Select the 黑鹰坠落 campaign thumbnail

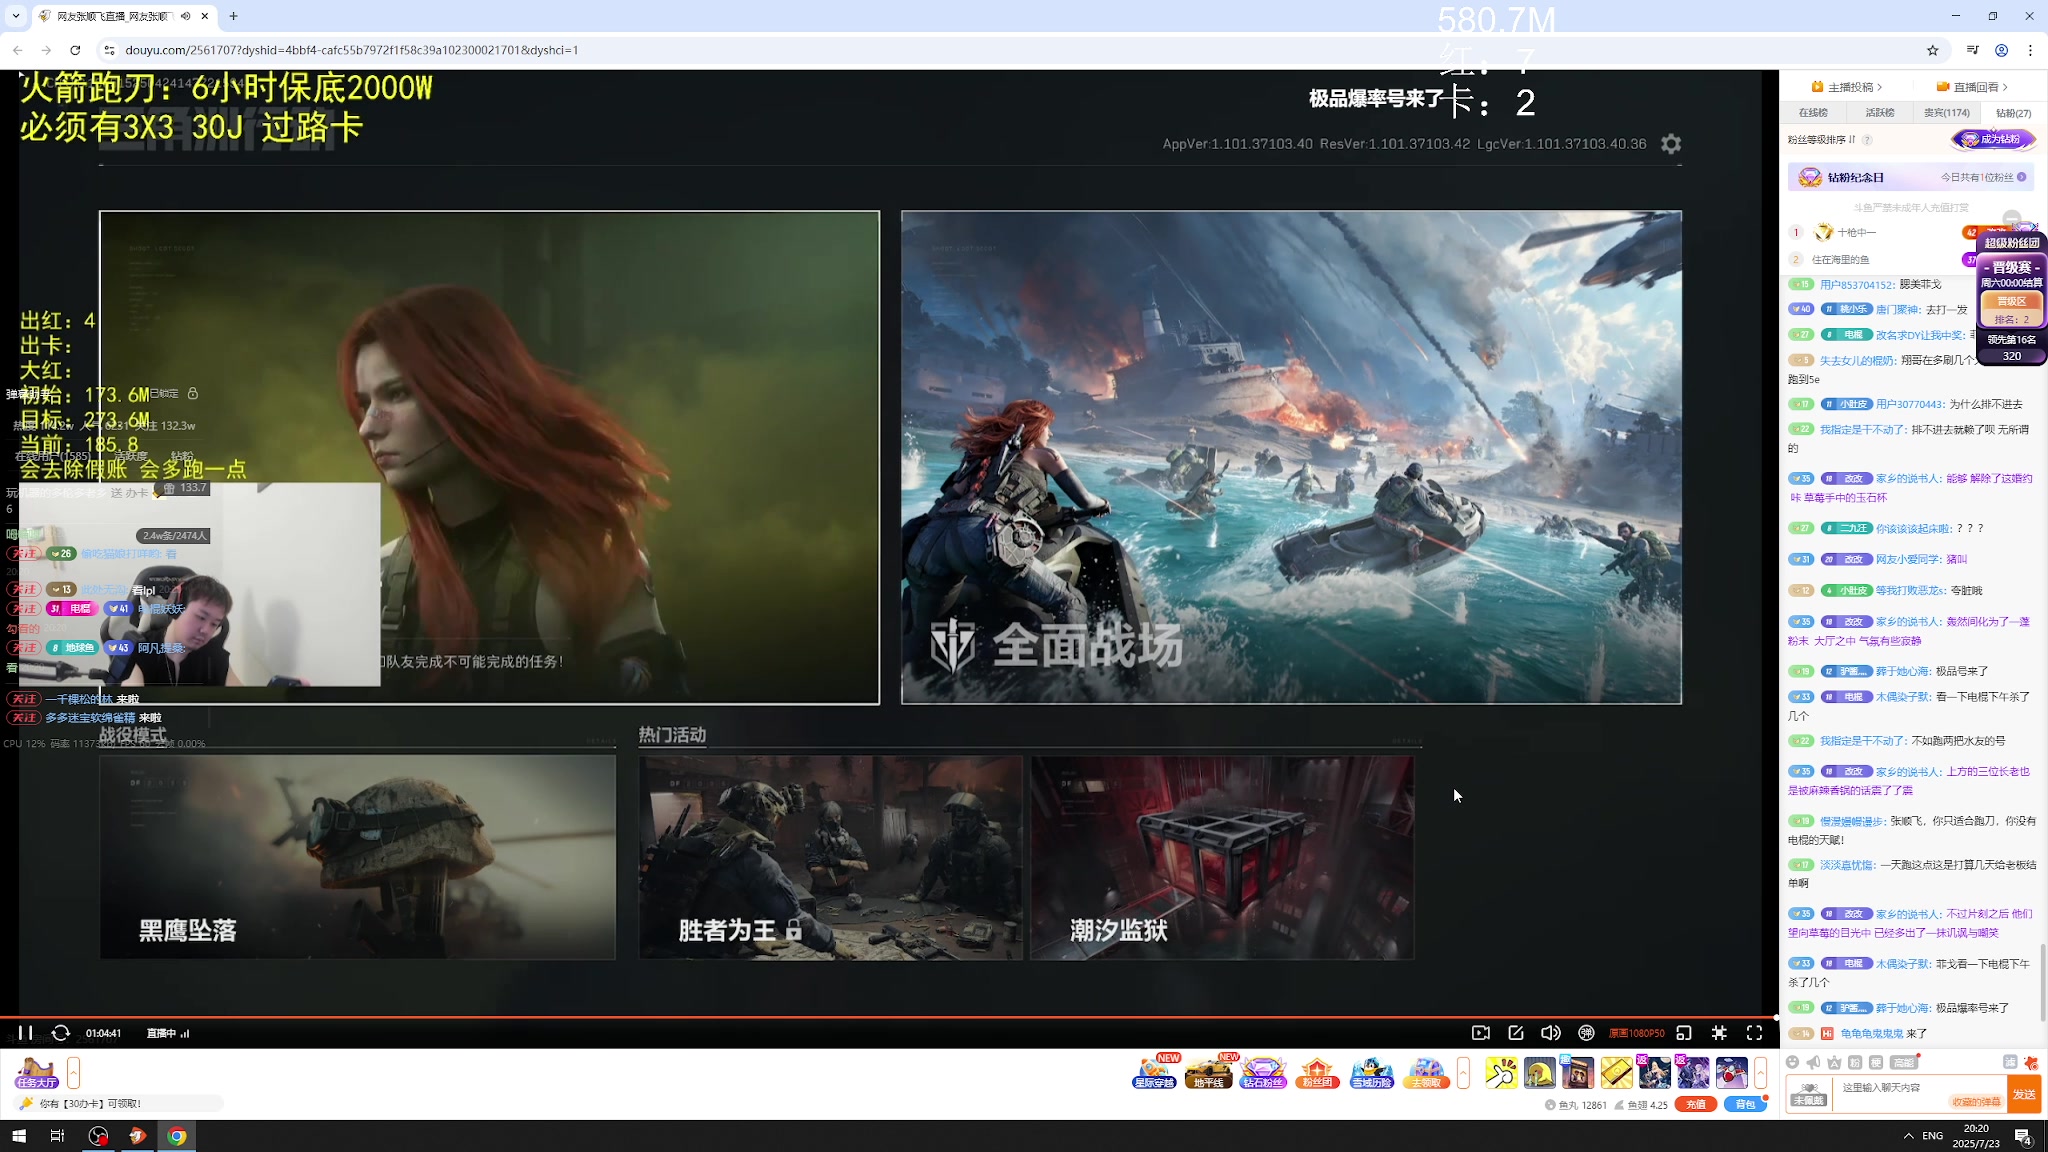pyautogui.click(x=357, y=857)
